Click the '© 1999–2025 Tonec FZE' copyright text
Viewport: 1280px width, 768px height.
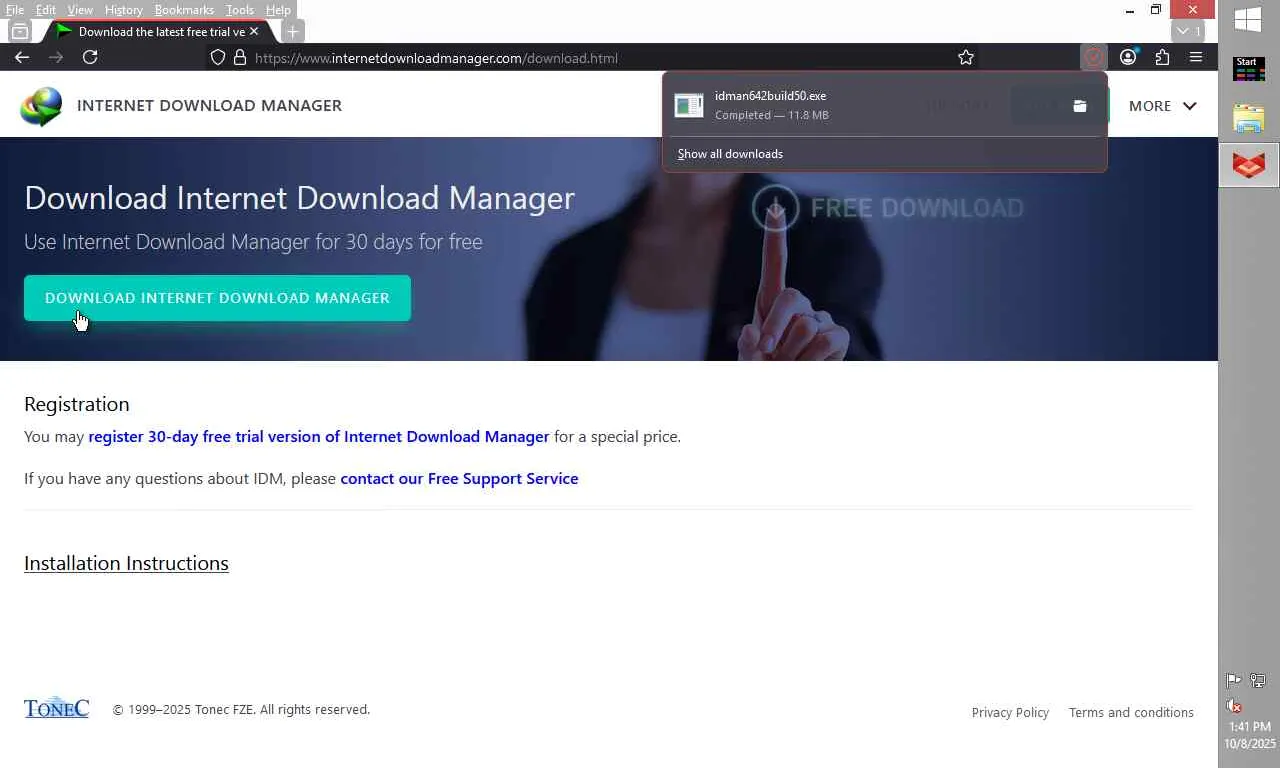coord(241,710)
